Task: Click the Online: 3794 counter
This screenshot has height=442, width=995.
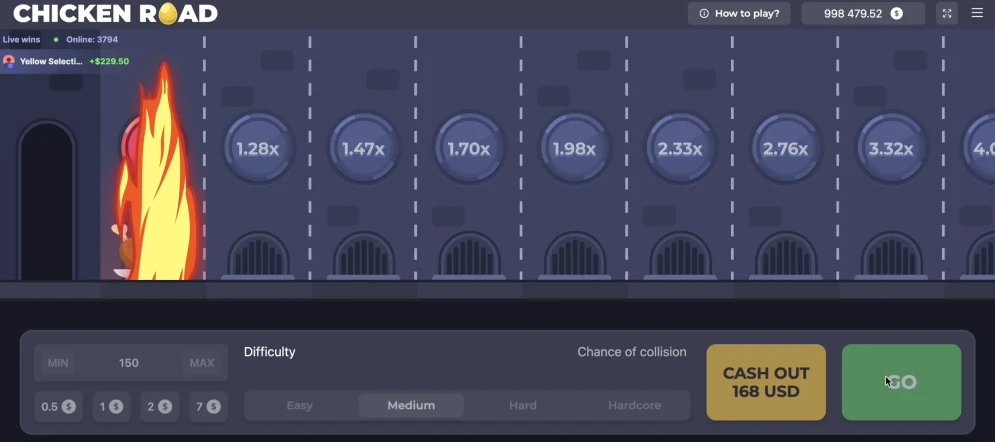Action: pos(92,39)
